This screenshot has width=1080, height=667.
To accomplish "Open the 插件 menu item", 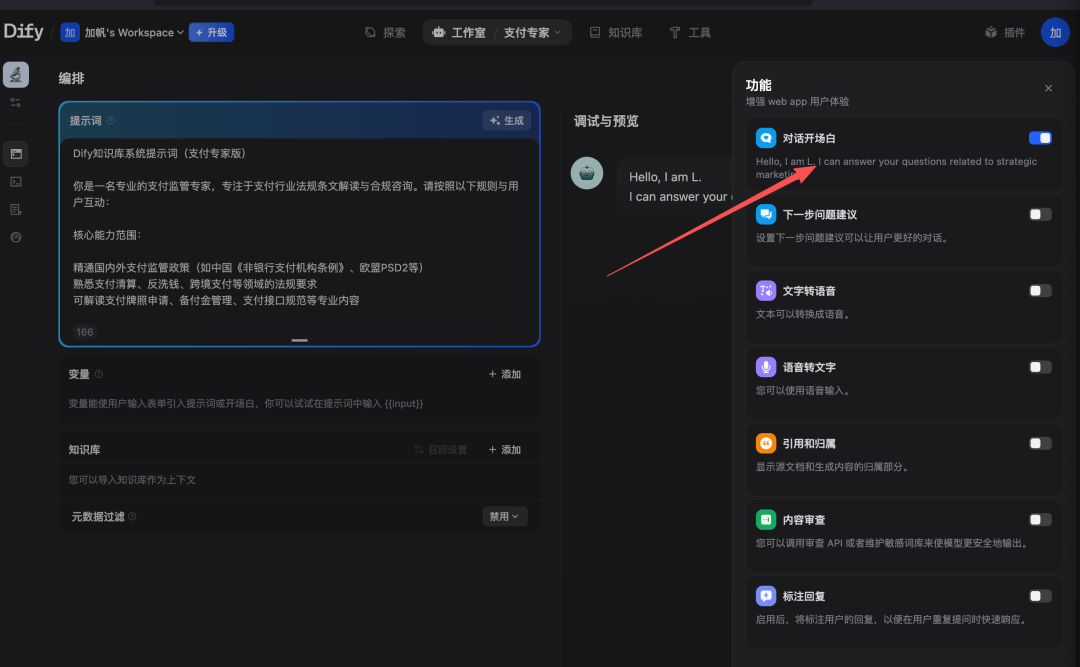I will pos(1005,32).
